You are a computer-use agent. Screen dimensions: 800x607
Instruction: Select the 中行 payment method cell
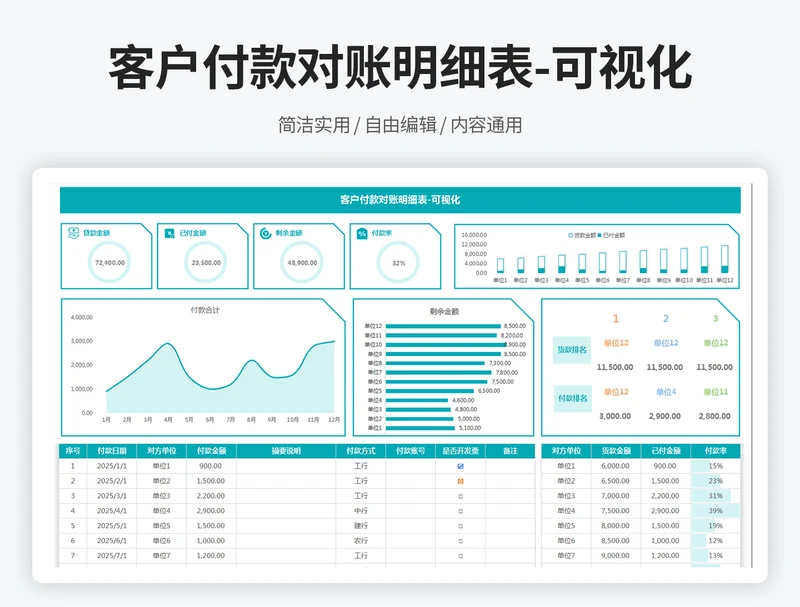[x=361, y=511]
